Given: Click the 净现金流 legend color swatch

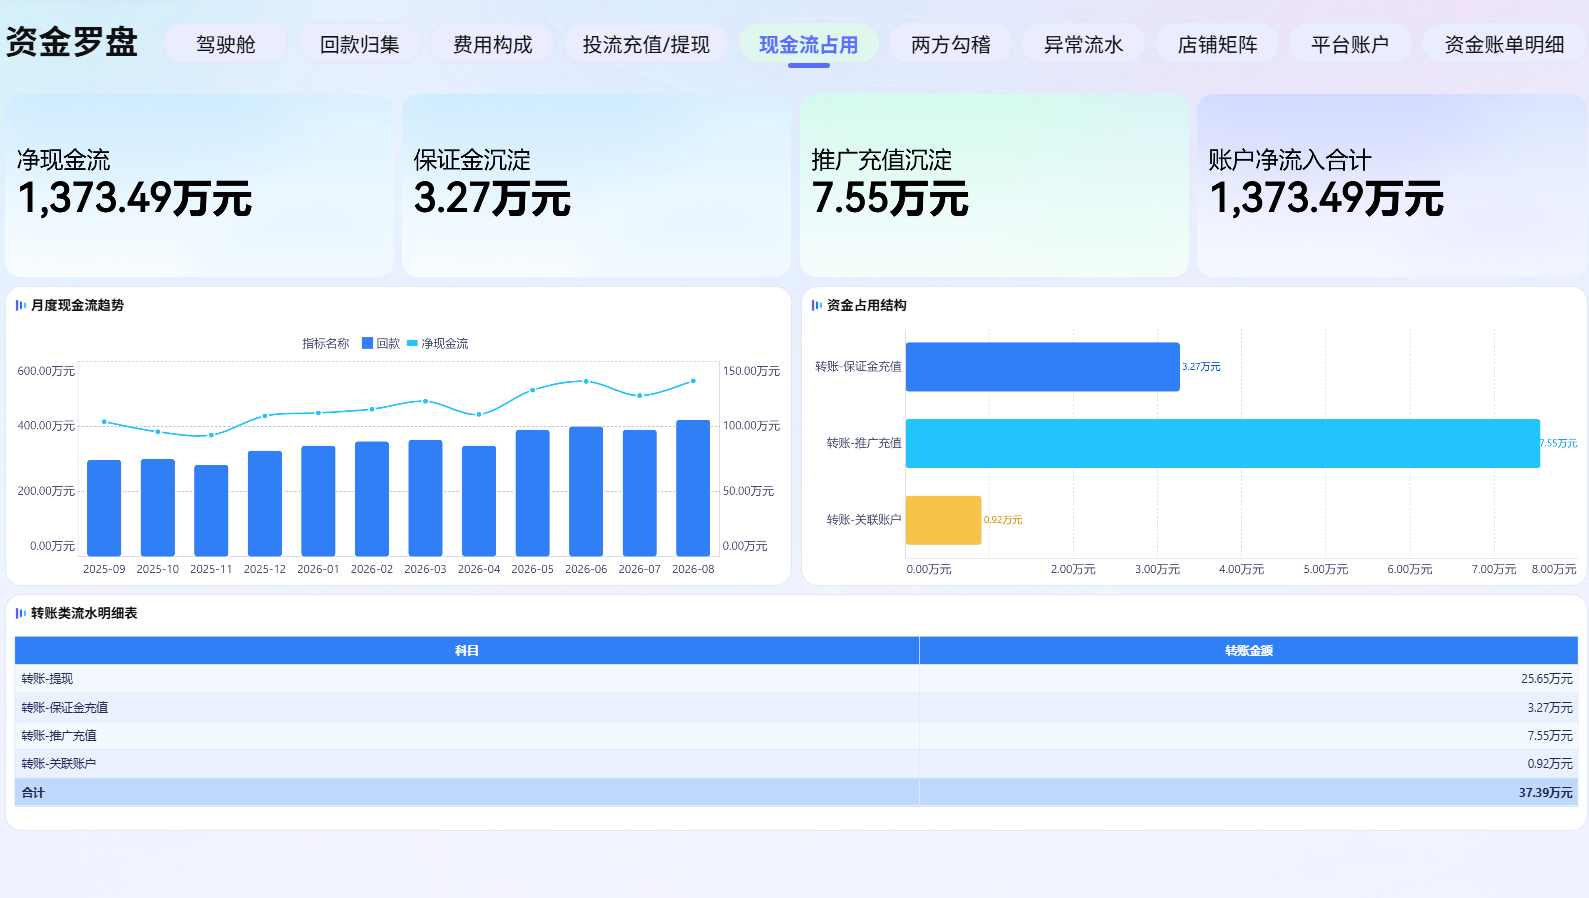Looking at the screenshot, I should (412, 343).
